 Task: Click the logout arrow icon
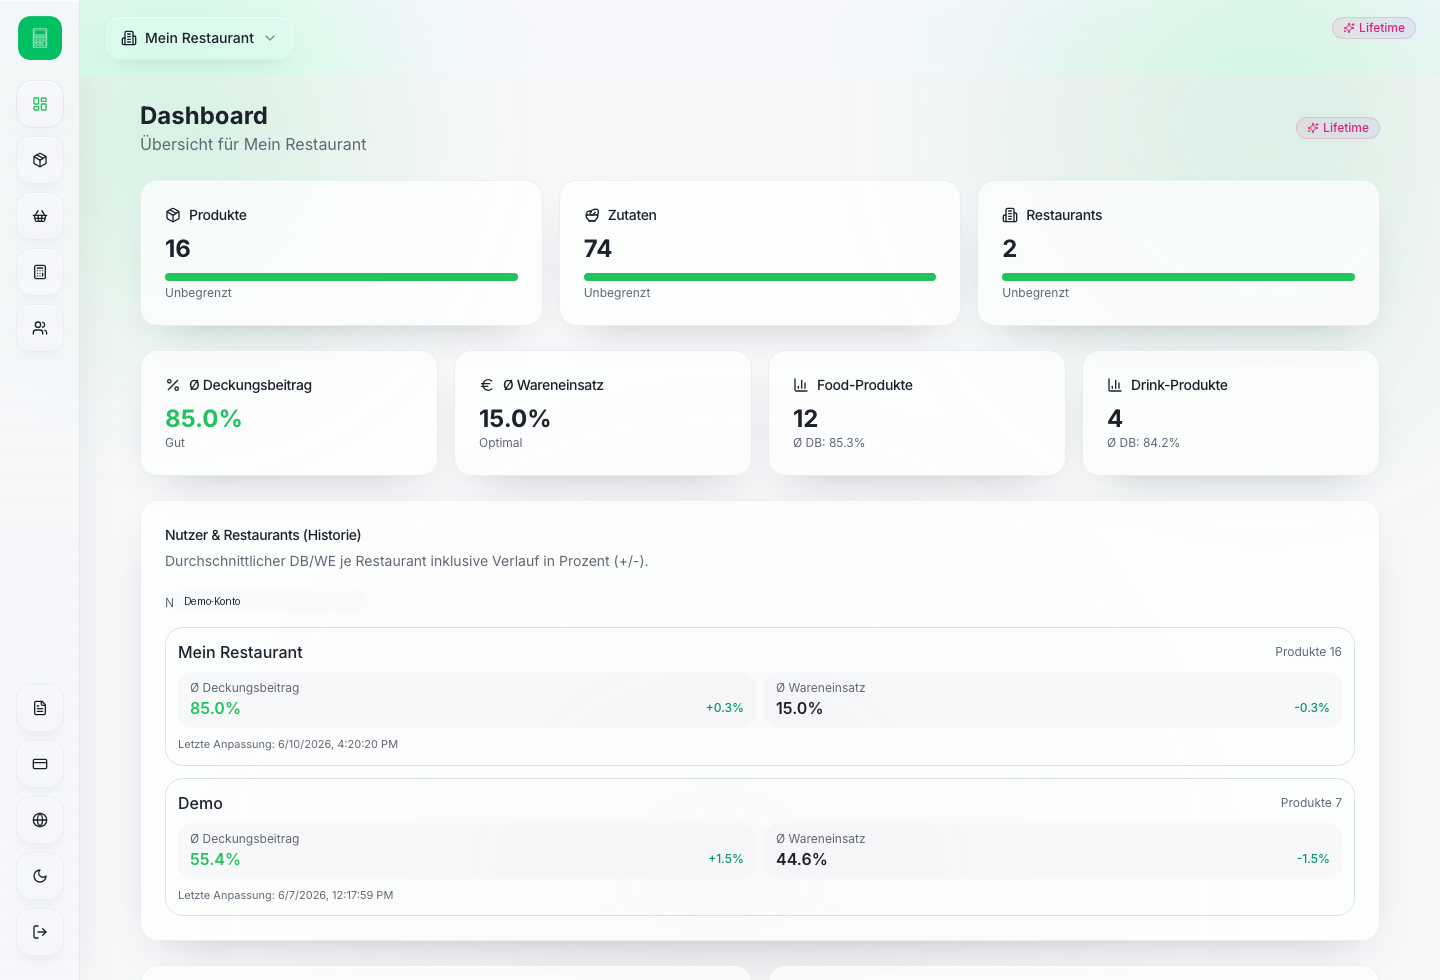[40, 932]
